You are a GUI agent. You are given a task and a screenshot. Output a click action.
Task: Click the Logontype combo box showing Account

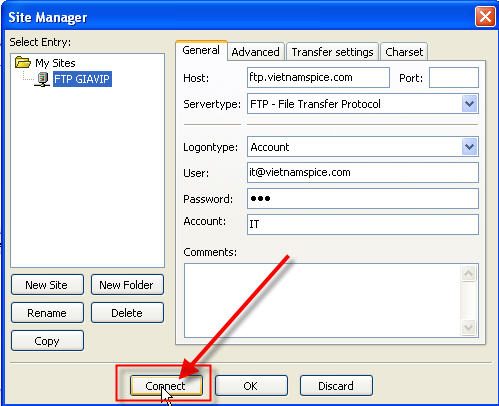[x=363, y=147]
